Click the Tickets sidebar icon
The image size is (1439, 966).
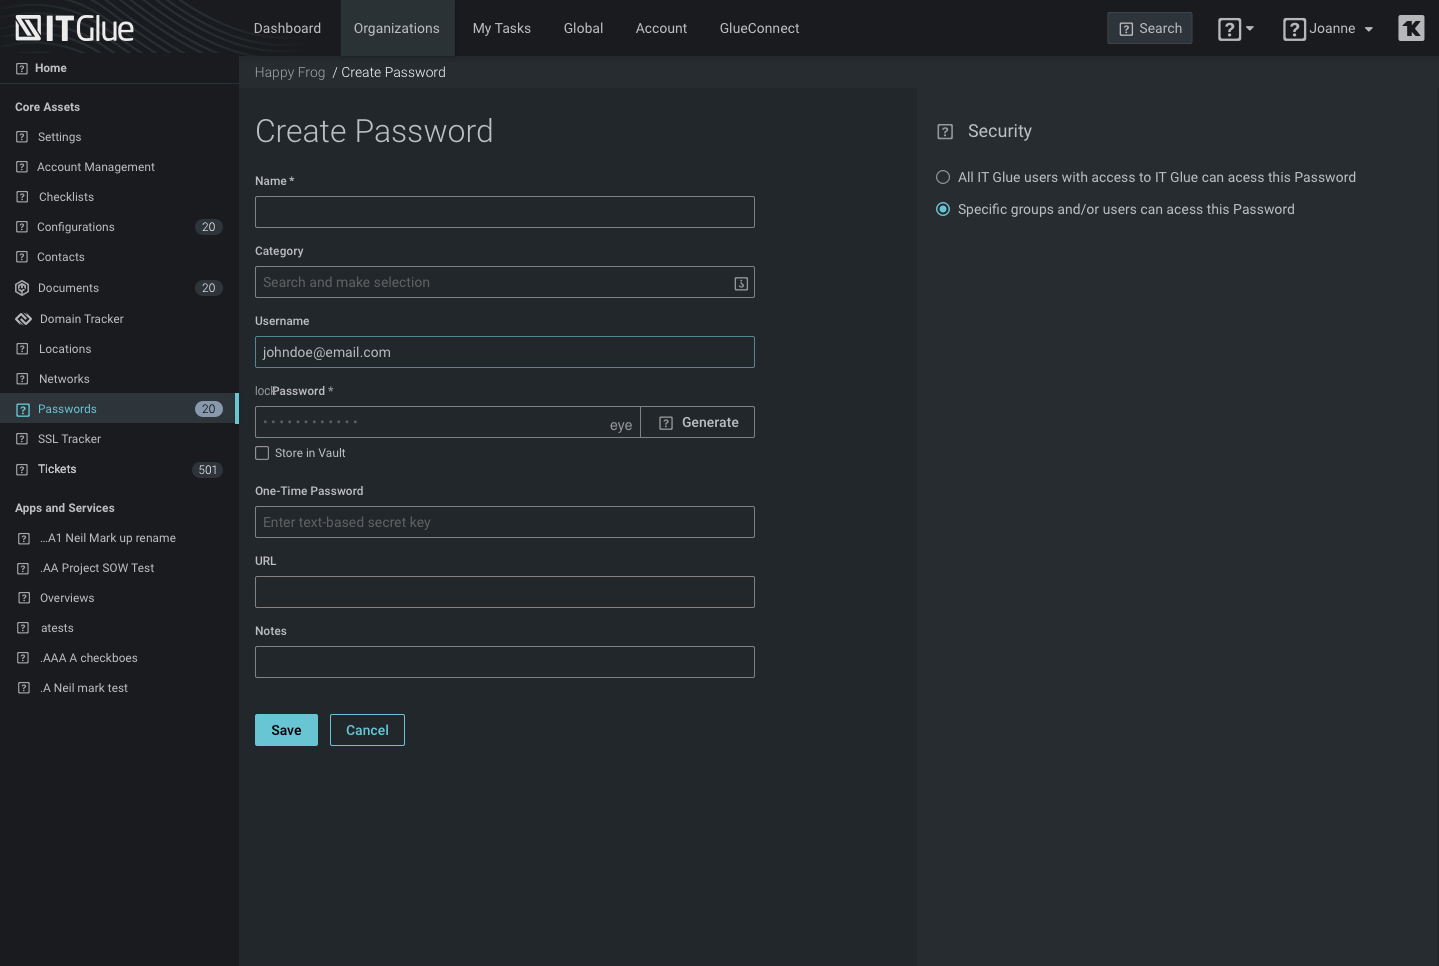22,469
